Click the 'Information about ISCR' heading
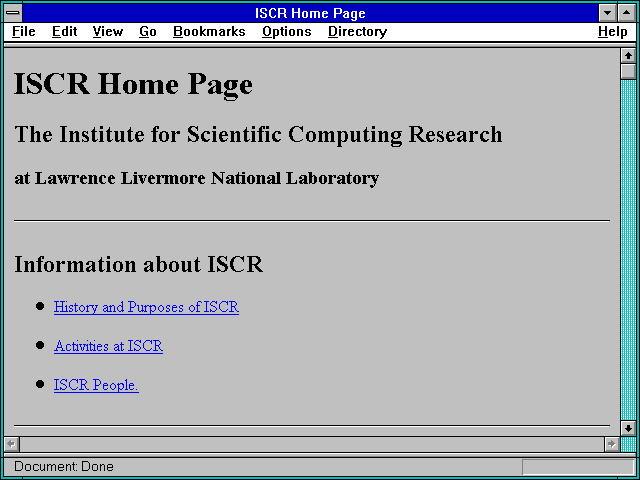This screenshot has width=640, height=480. click(138, 264)
